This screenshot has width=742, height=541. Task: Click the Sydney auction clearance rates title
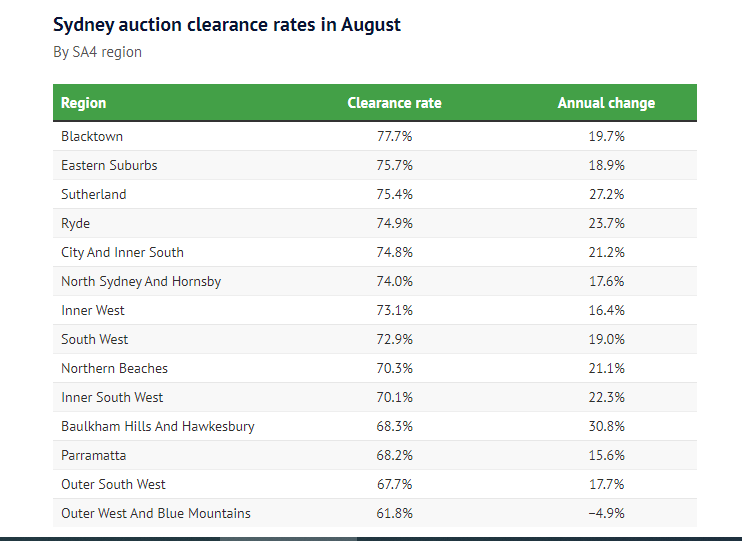tap(227, 25)
